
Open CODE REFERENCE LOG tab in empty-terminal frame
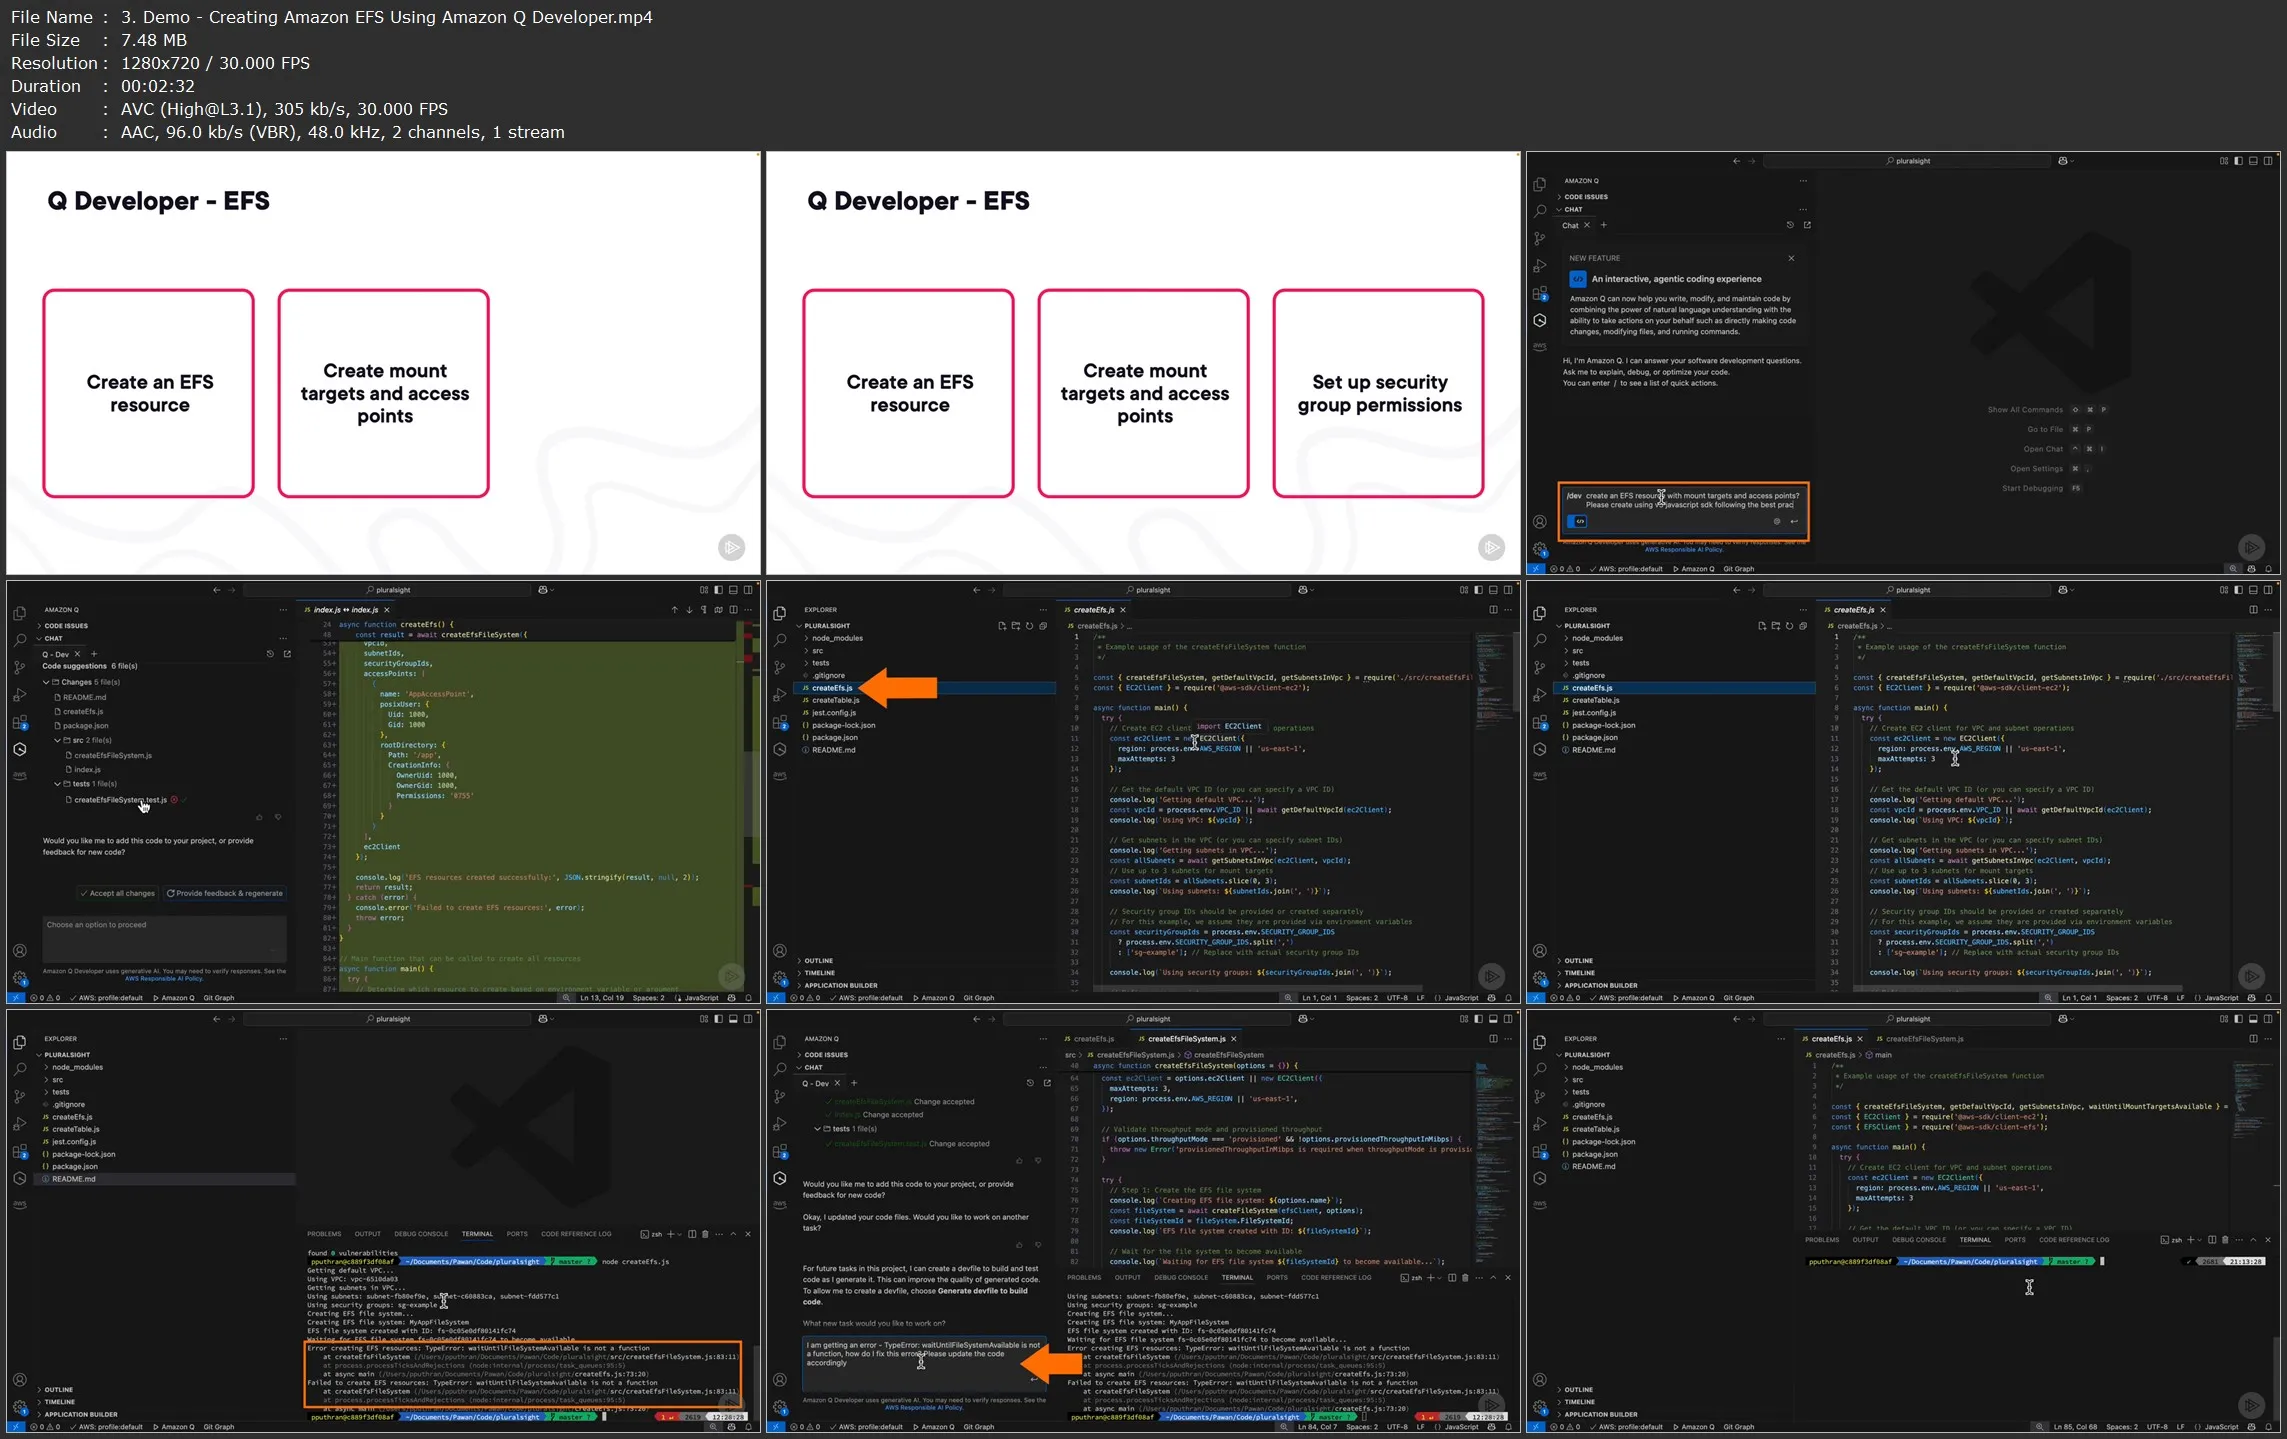[2074, 1239]
